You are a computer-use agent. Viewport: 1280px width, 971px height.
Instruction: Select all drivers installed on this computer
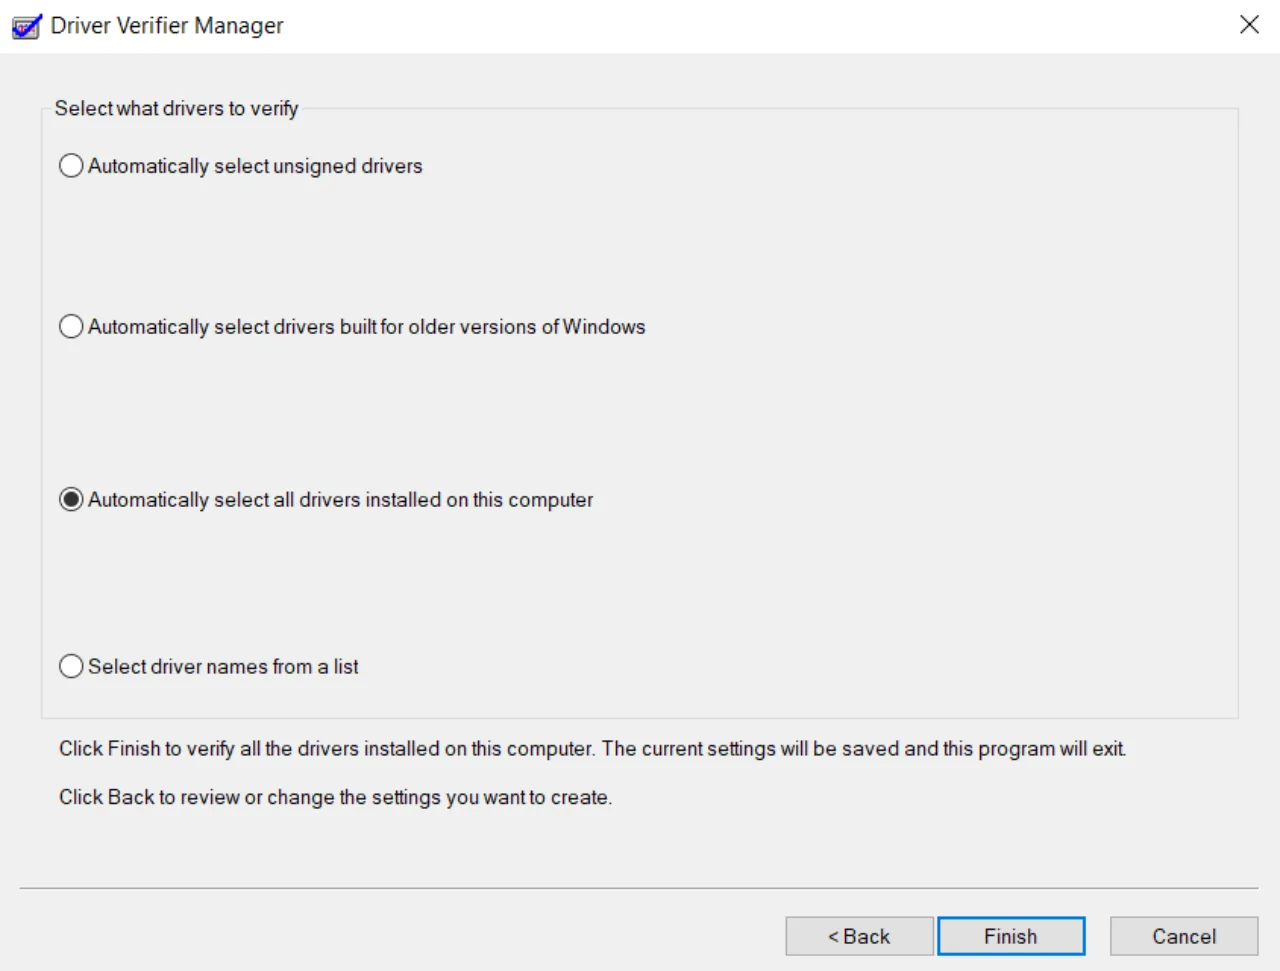pyautogui.click(x=70, y=499)
